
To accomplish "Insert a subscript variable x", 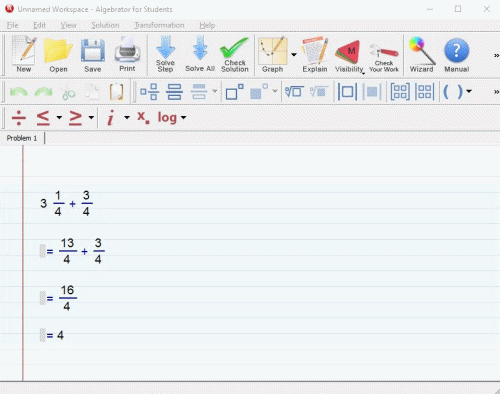I will coord(143,117).
